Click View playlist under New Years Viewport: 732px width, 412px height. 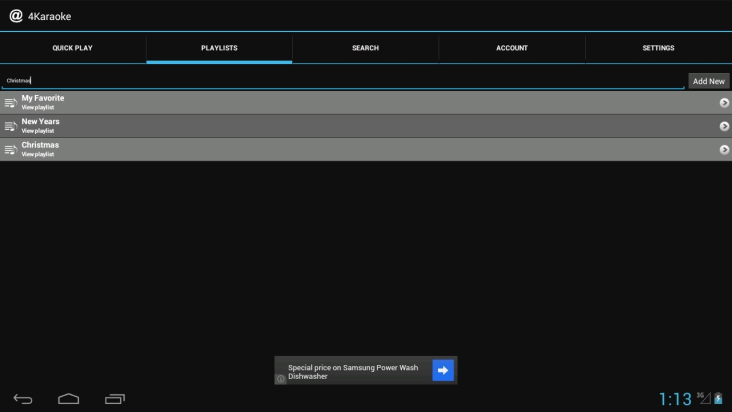[37, 131]
